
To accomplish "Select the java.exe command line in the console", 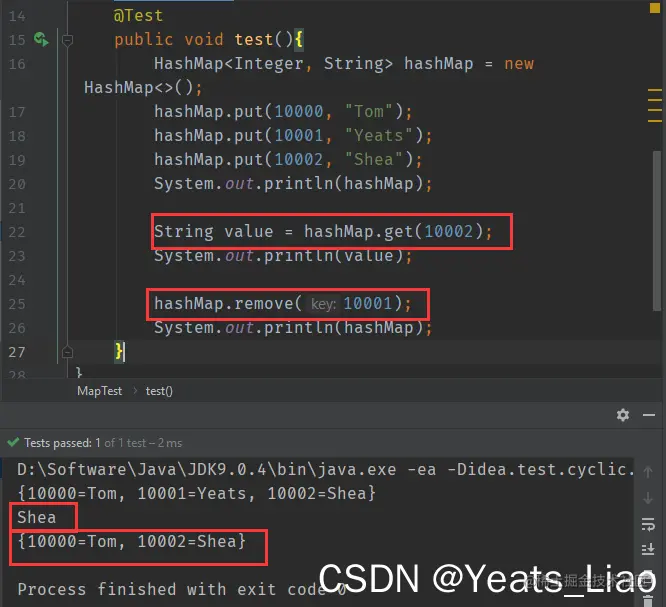I will click(325, 469).
